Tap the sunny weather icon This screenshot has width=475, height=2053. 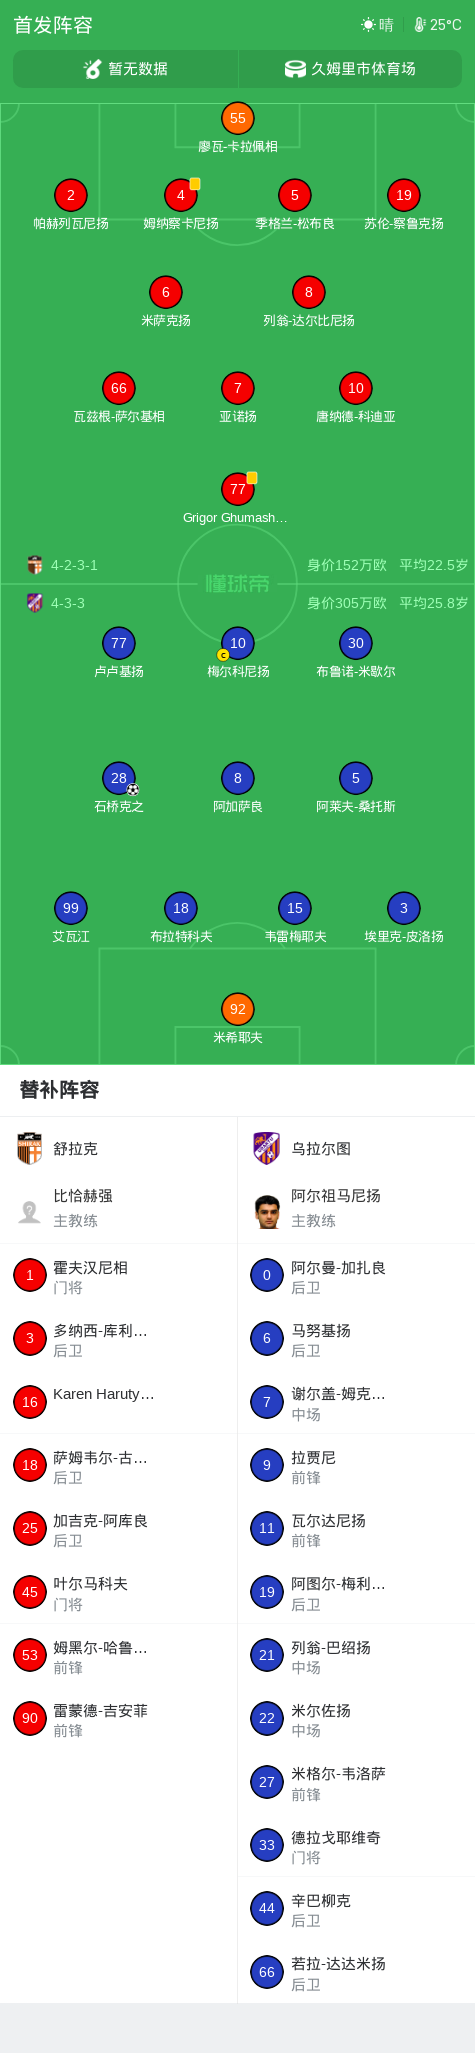pos(368,25)
